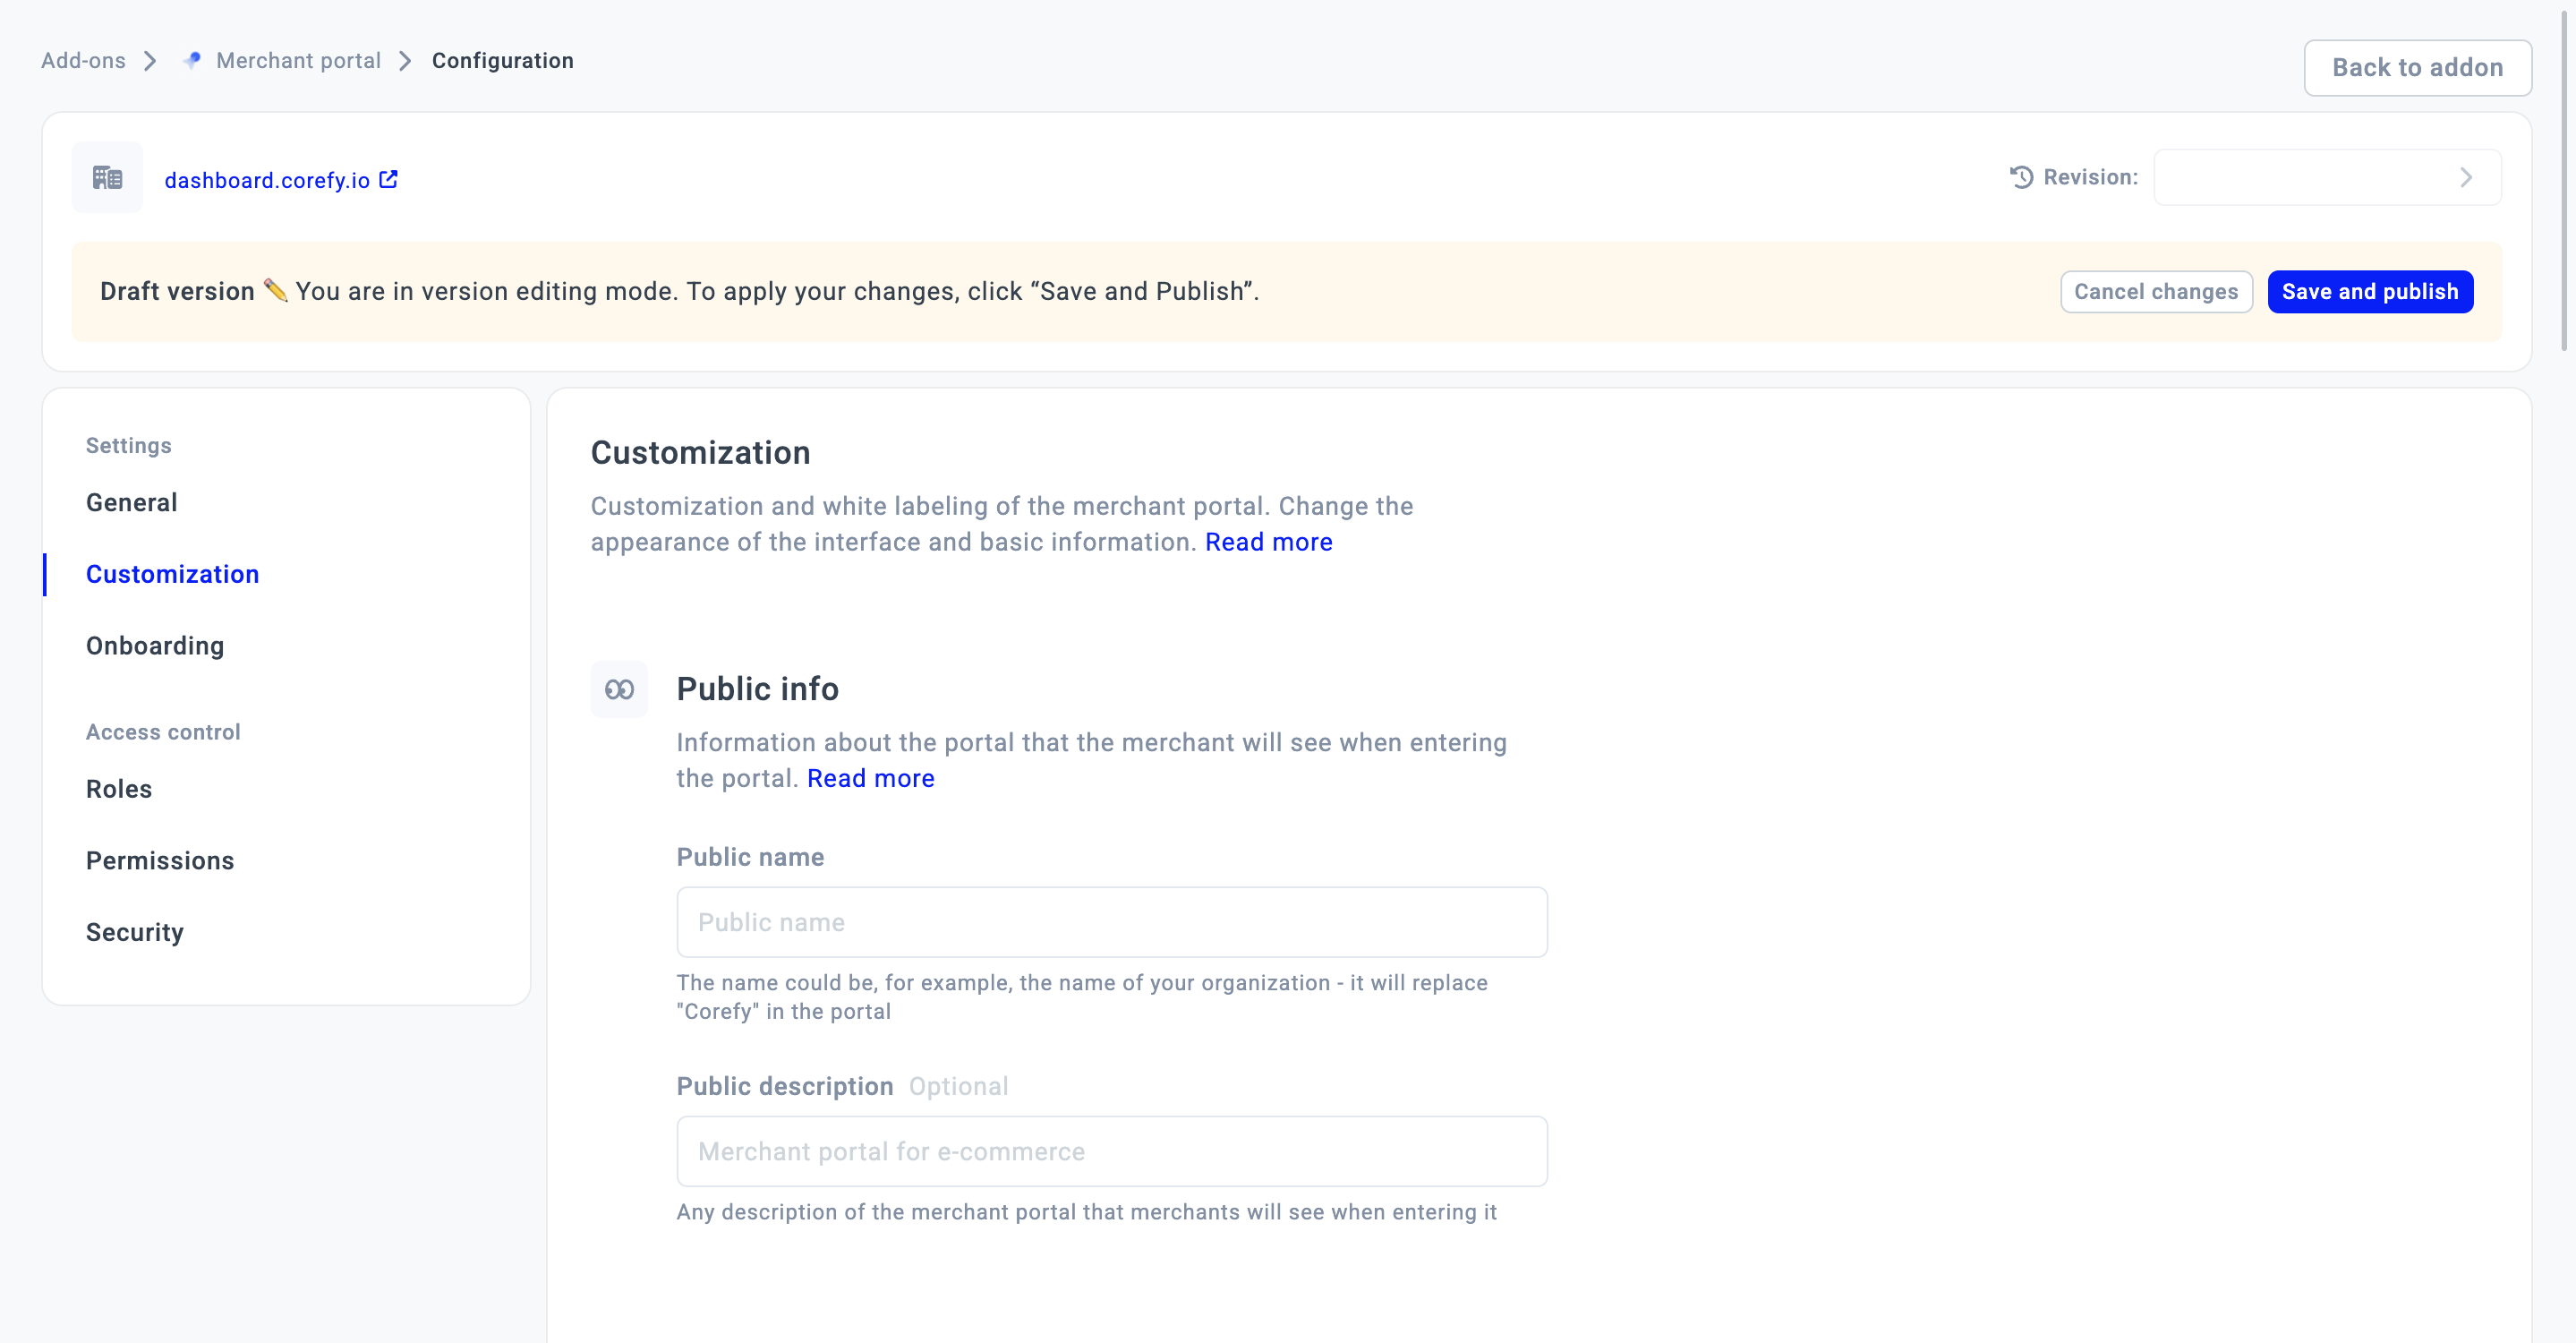2576x1343 pixels.
Task: Select the Customization sidebar item
Action: pos(172,574)
